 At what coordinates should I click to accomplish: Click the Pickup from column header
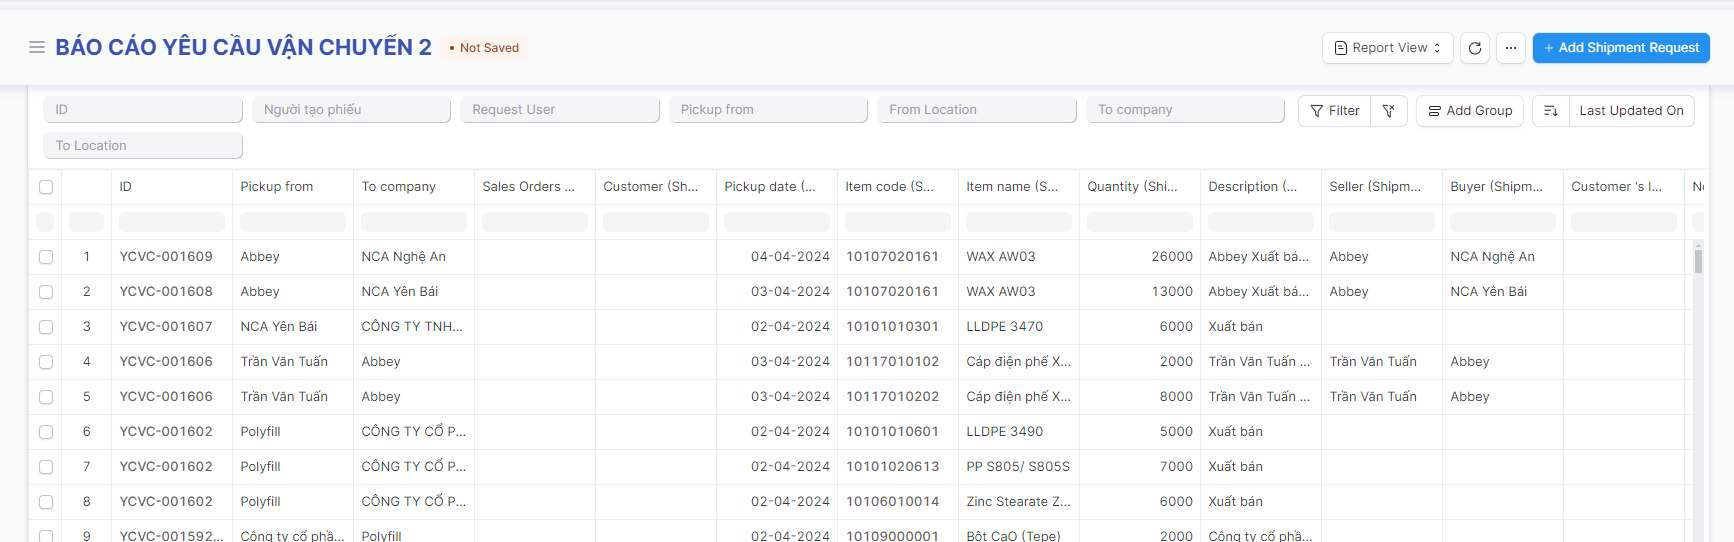click(x=277, y=187)
